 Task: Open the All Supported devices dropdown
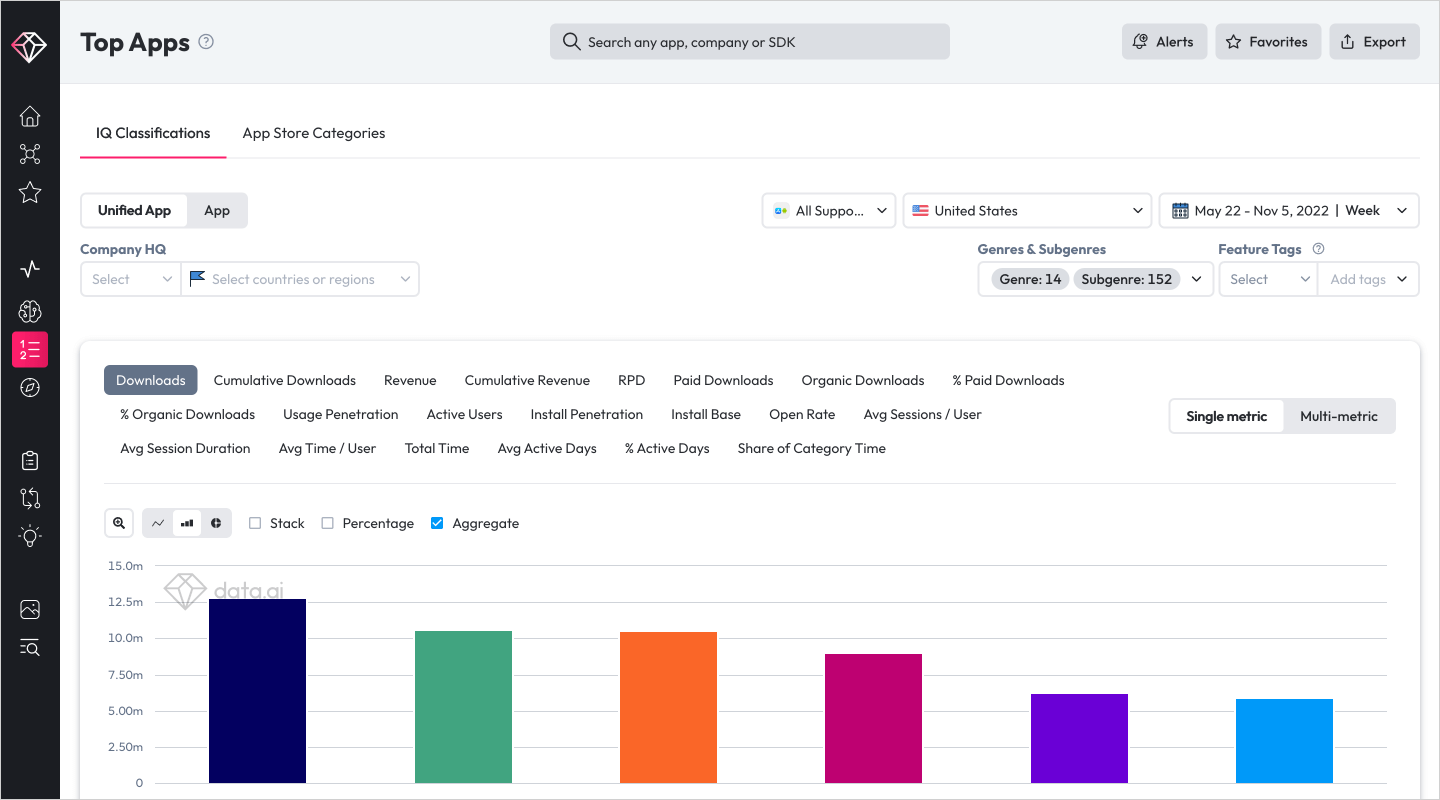click(x=830, y=211)
